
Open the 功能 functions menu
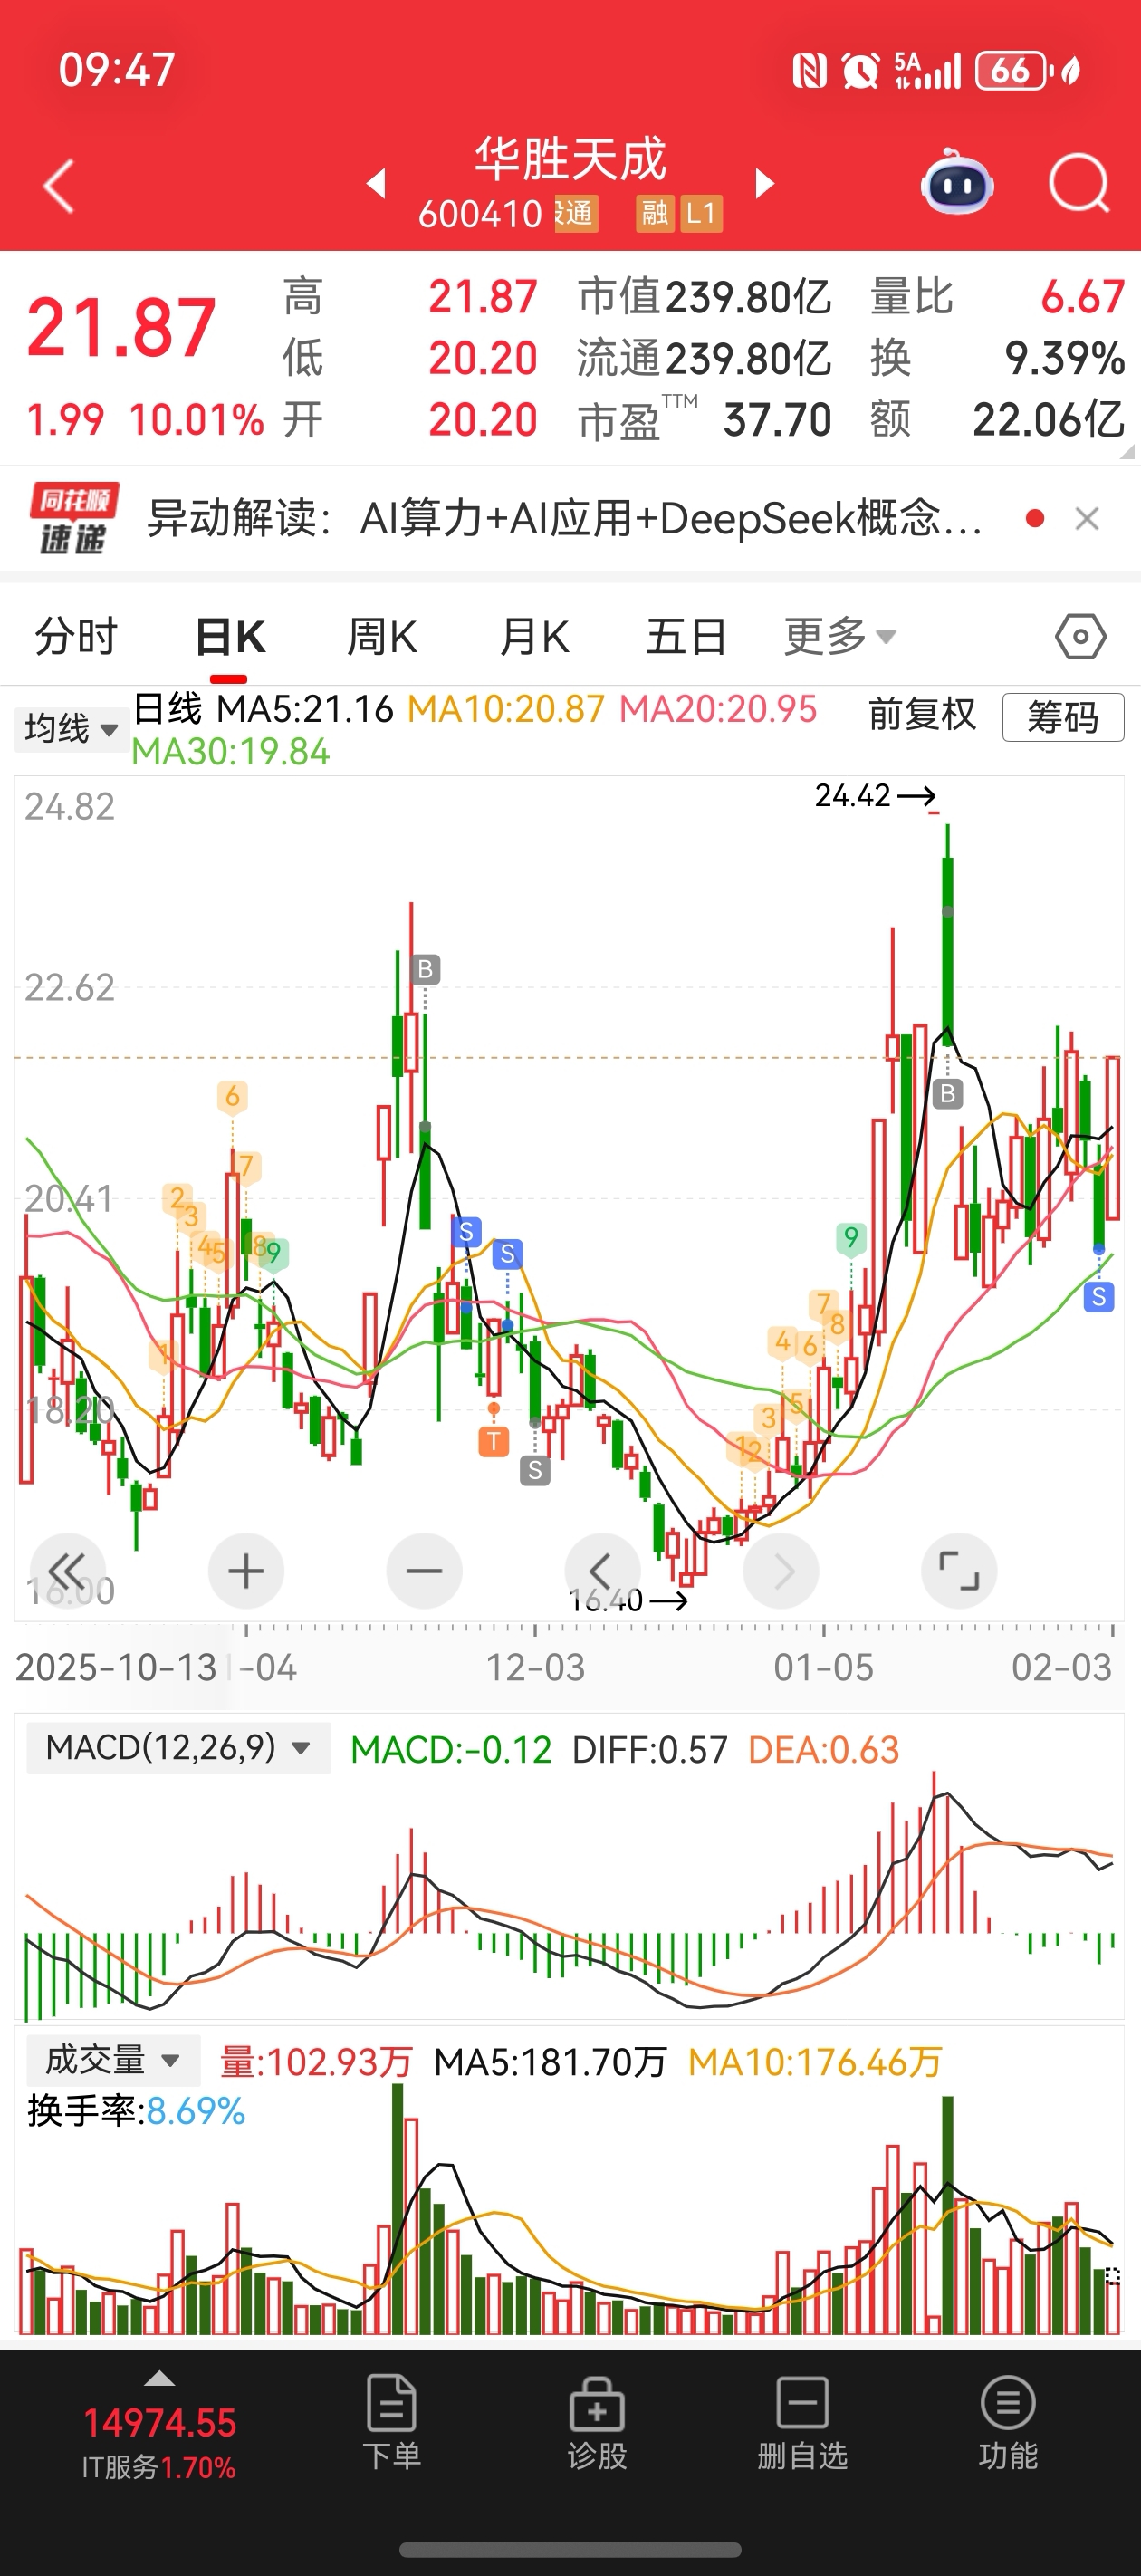(x=1008, y=2426)
